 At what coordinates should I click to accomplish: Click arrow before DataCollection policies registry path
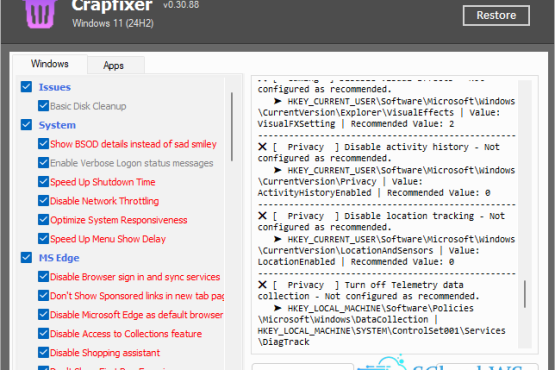[x=278, y=308]
